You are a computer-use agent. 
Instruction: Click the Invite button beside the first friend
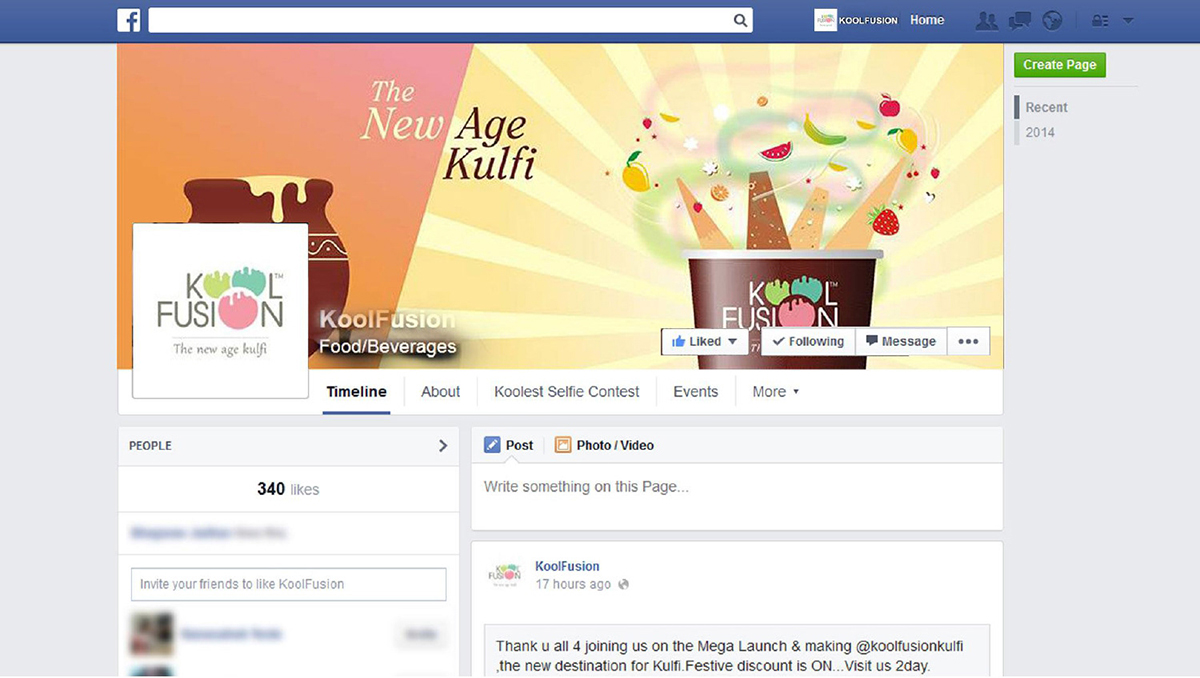(x=421, y=634)
